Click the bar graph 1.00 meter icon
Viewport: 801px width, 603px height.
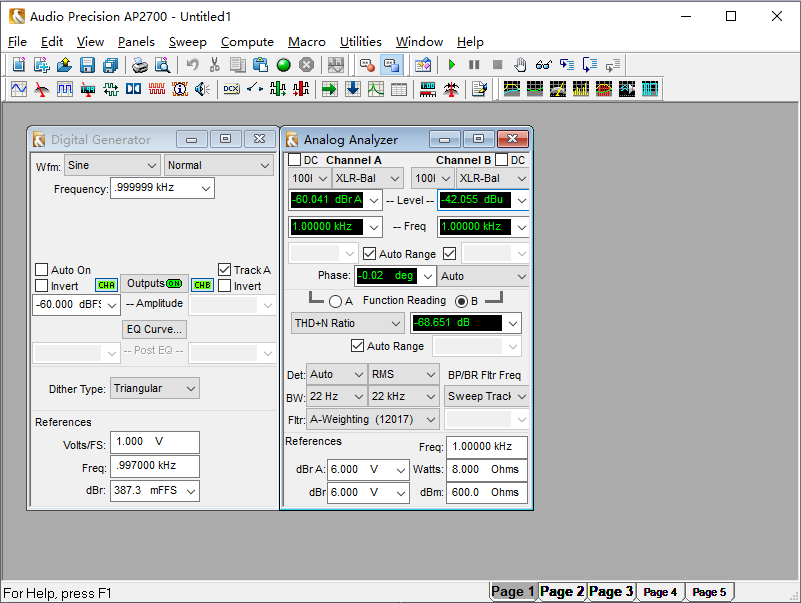pos(428,89)
